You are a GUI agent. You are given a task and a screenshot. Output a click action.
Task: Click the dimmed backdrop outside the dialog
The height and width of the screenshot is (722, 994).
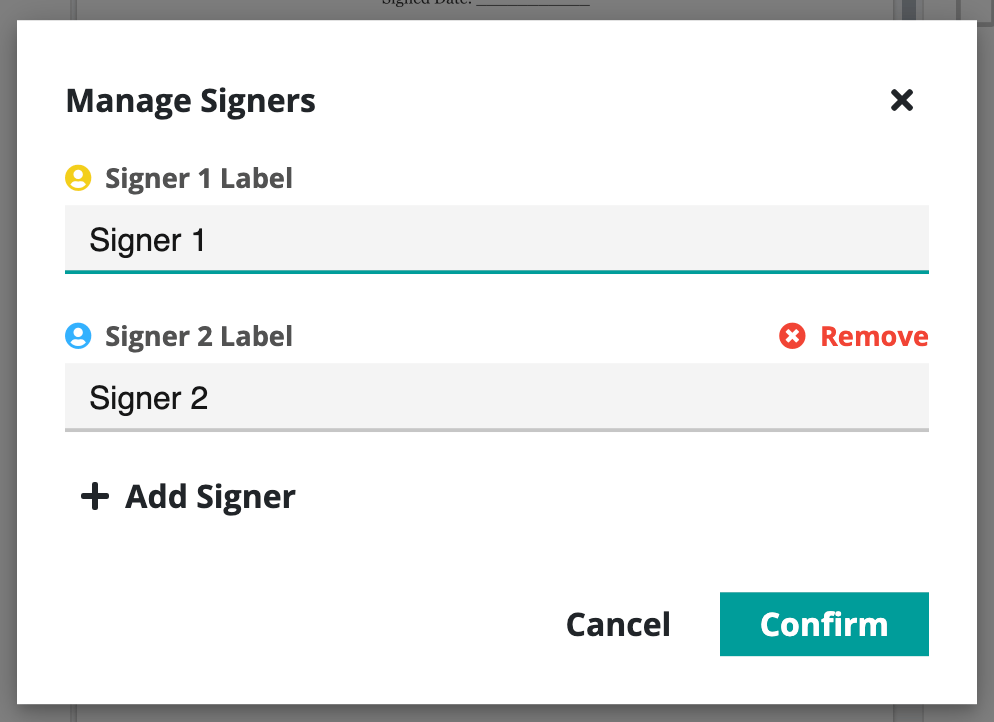click(8, 400)
